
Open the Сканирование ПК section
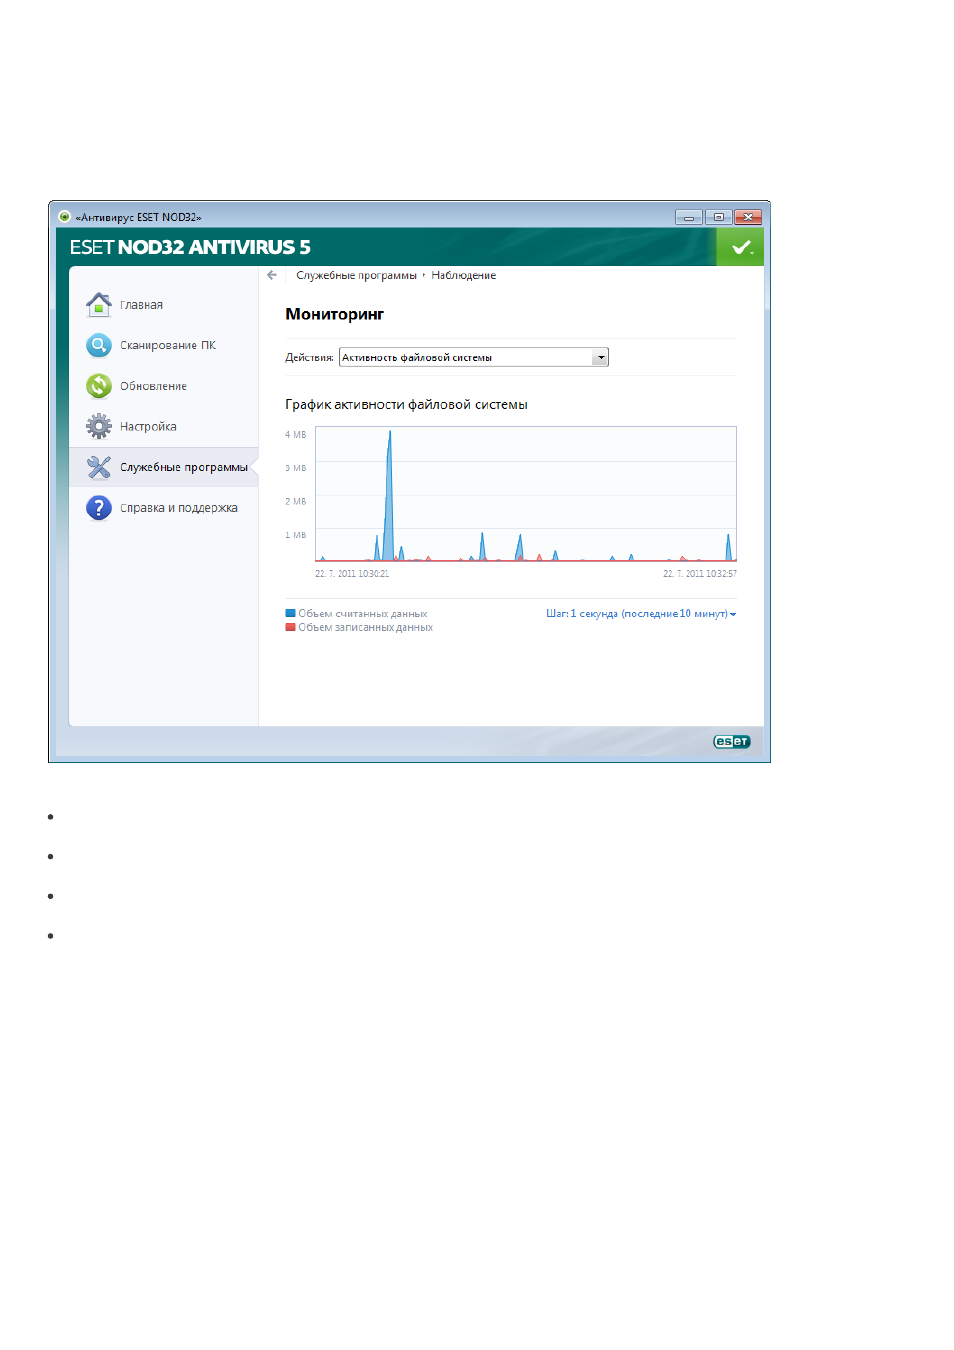tap(168, 345)
